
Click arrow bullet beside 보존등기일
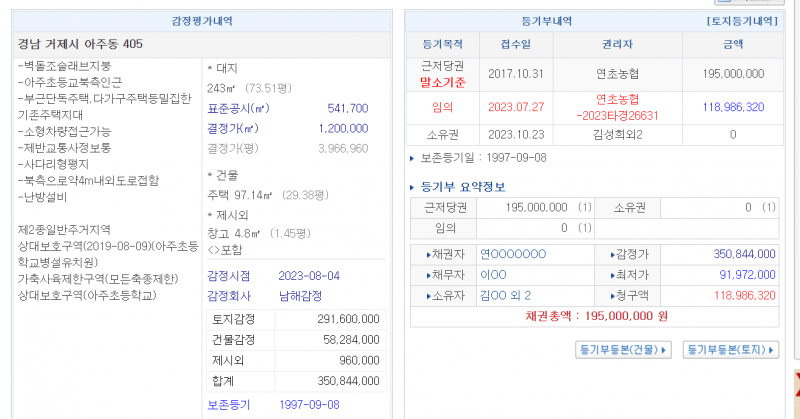coord(414,158)
